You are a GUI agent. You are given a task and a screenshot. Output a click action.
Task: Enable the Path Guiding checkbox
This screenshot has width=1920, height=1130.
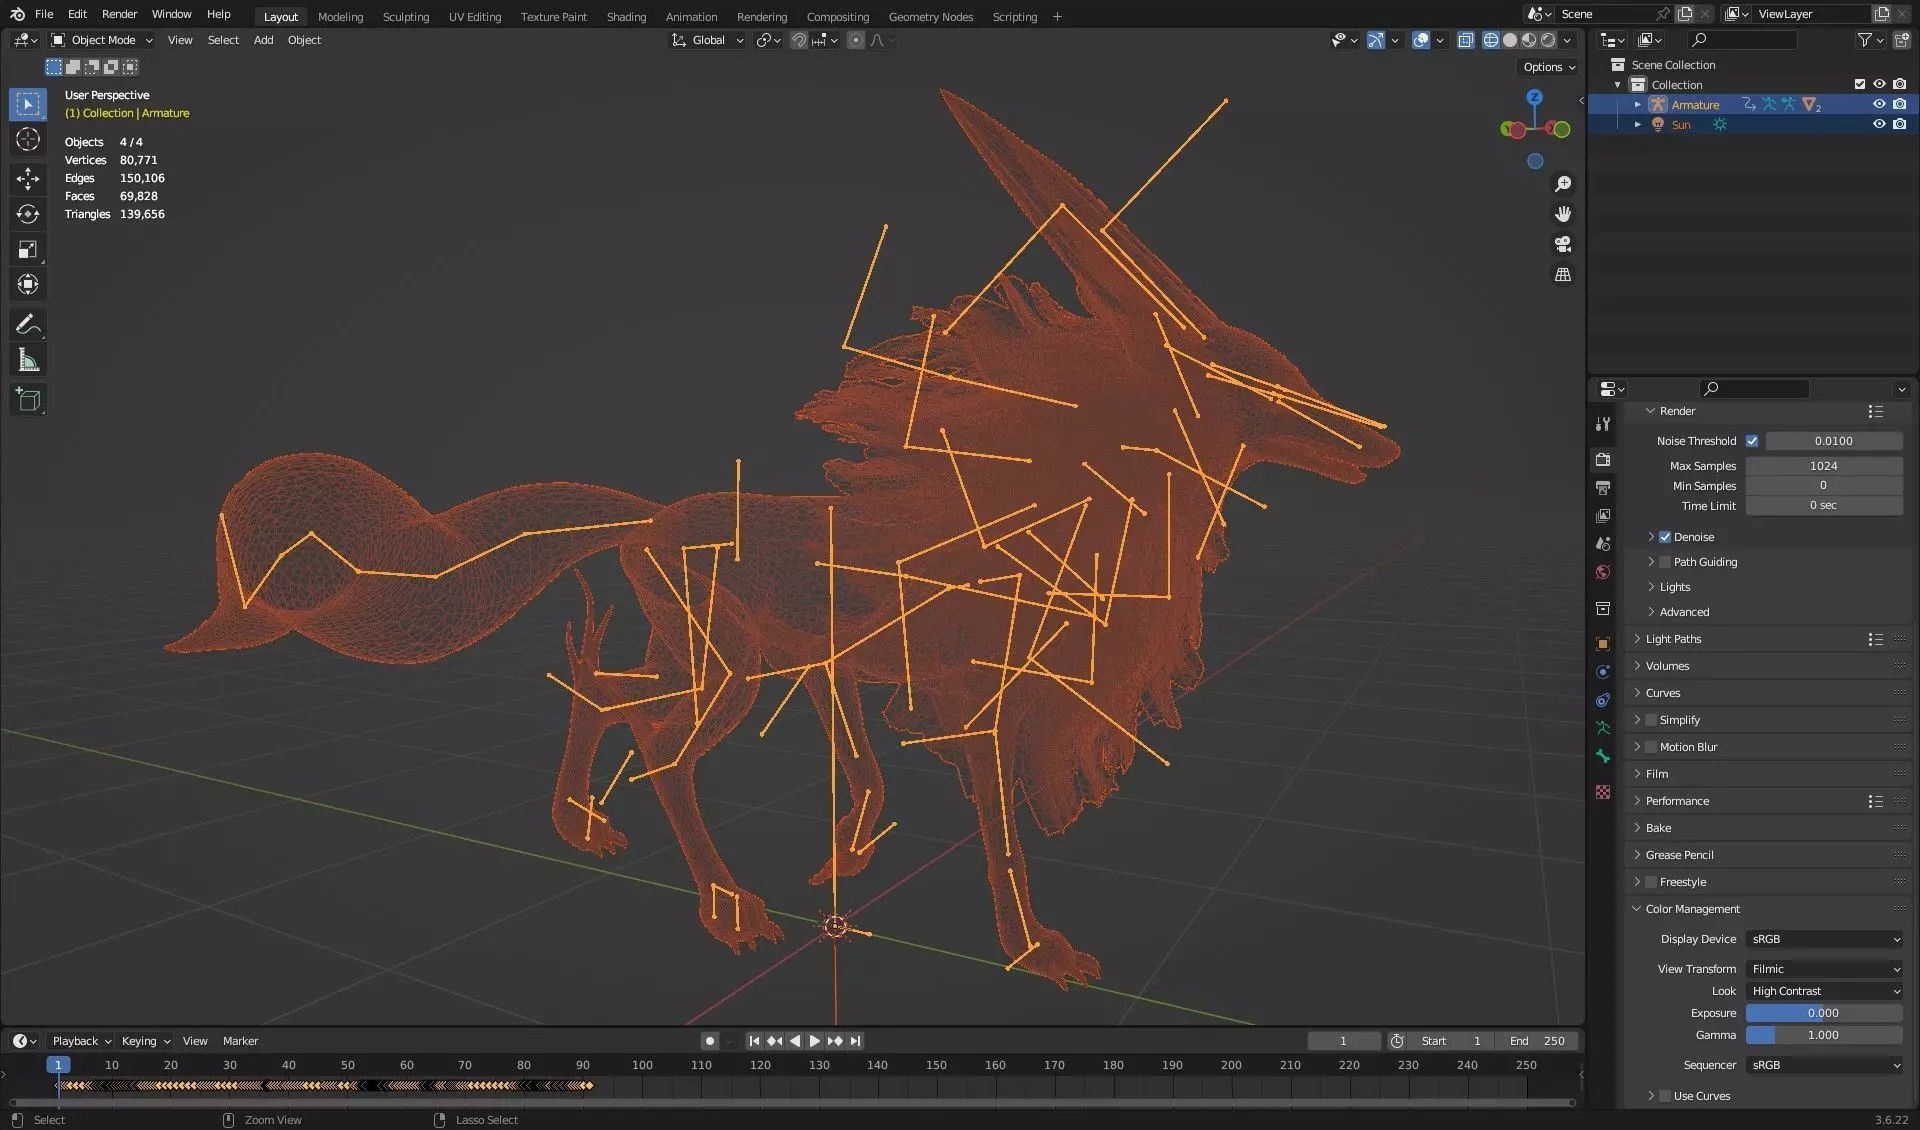pyautogui.click(x=1665, y=562)
